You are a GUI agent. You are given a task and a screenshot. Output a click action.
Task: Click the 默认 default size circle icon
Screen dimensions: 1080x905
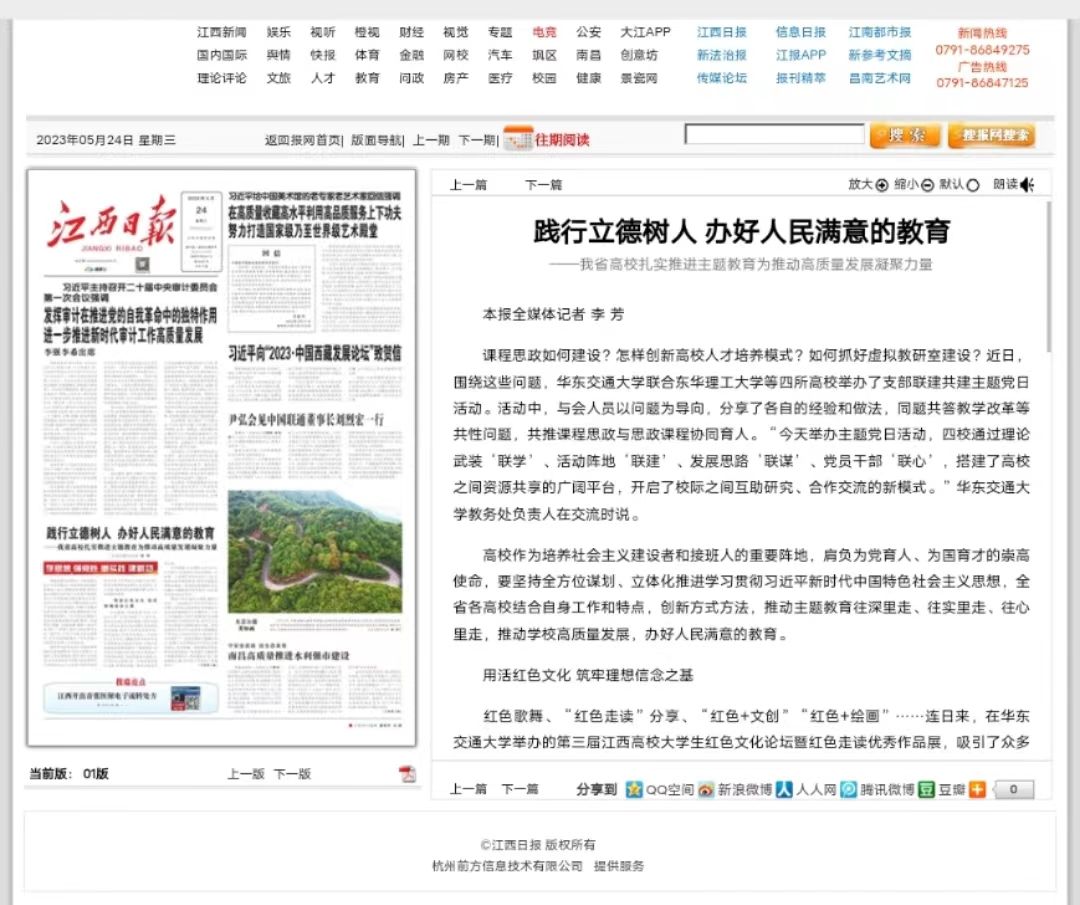(973, 185)
